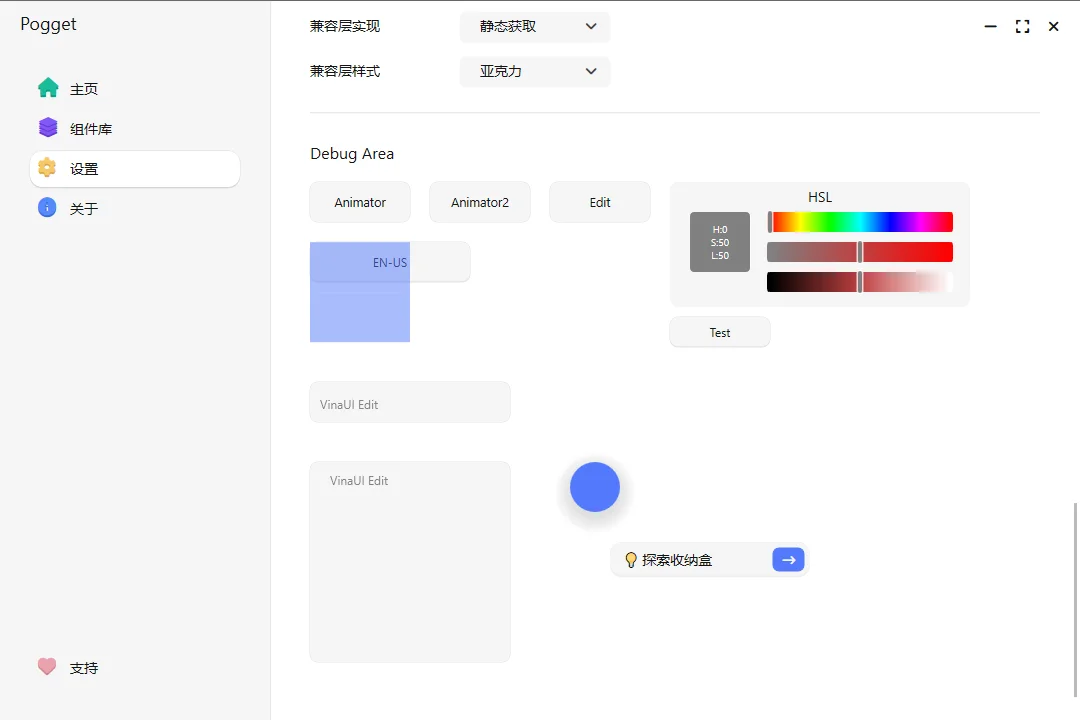Click the pink heart support icon
The height and width of the screenshot is (720, 1080).
coord(47,666)
